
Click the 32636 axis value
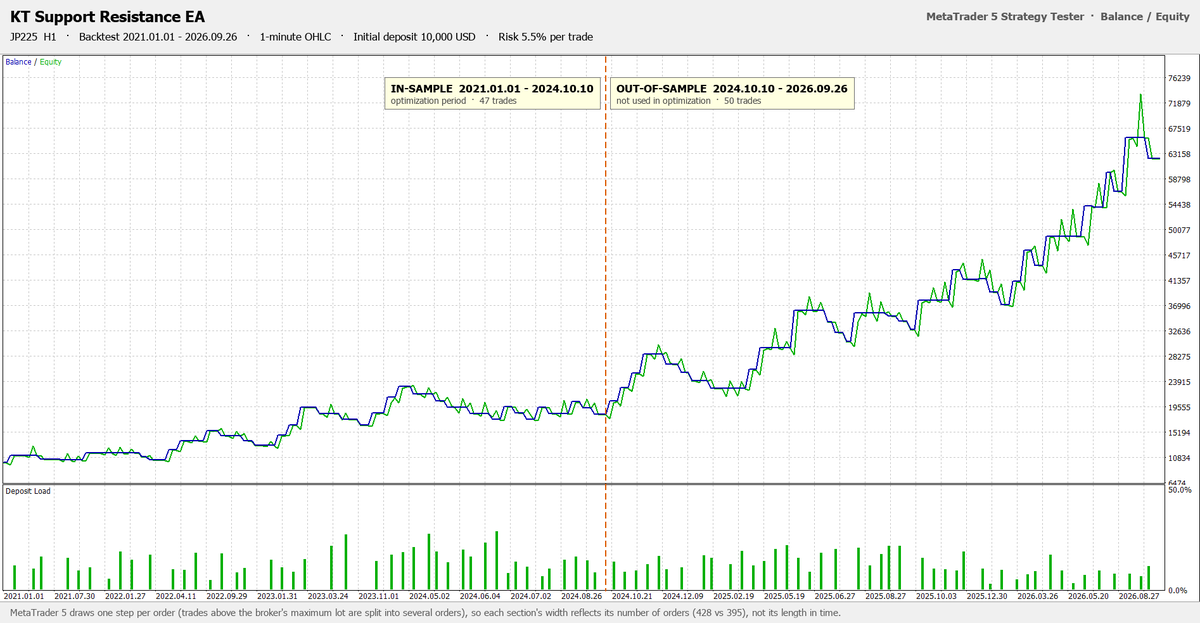click(x=1178, y=332)
